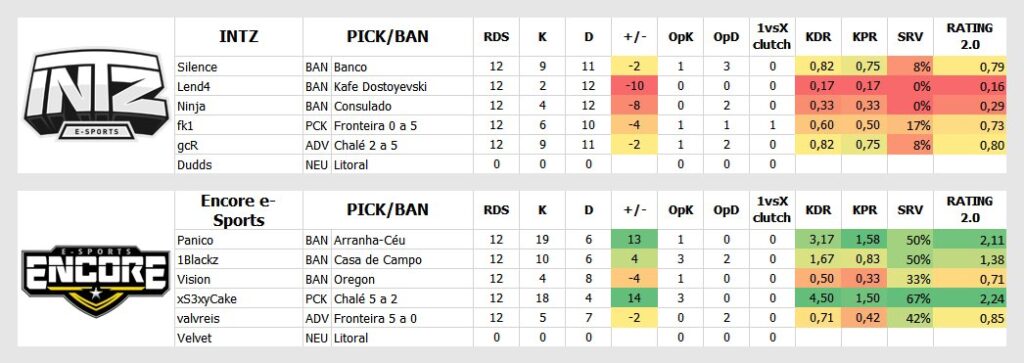Click the 1vsX clutch header in the INTZ table

tap(772, 37)
